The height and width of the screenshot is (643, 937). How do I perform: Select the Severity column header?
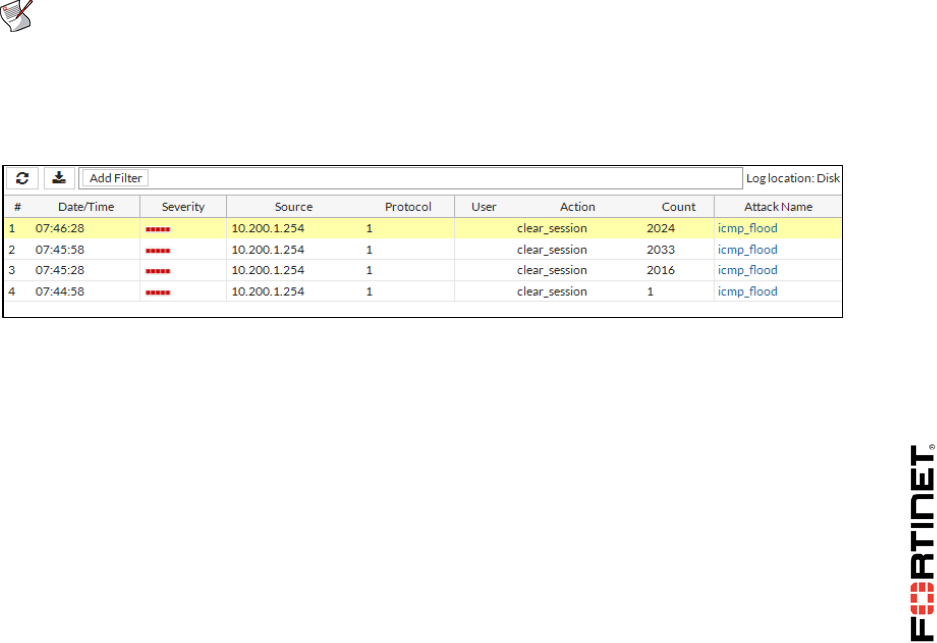[183, 207]
